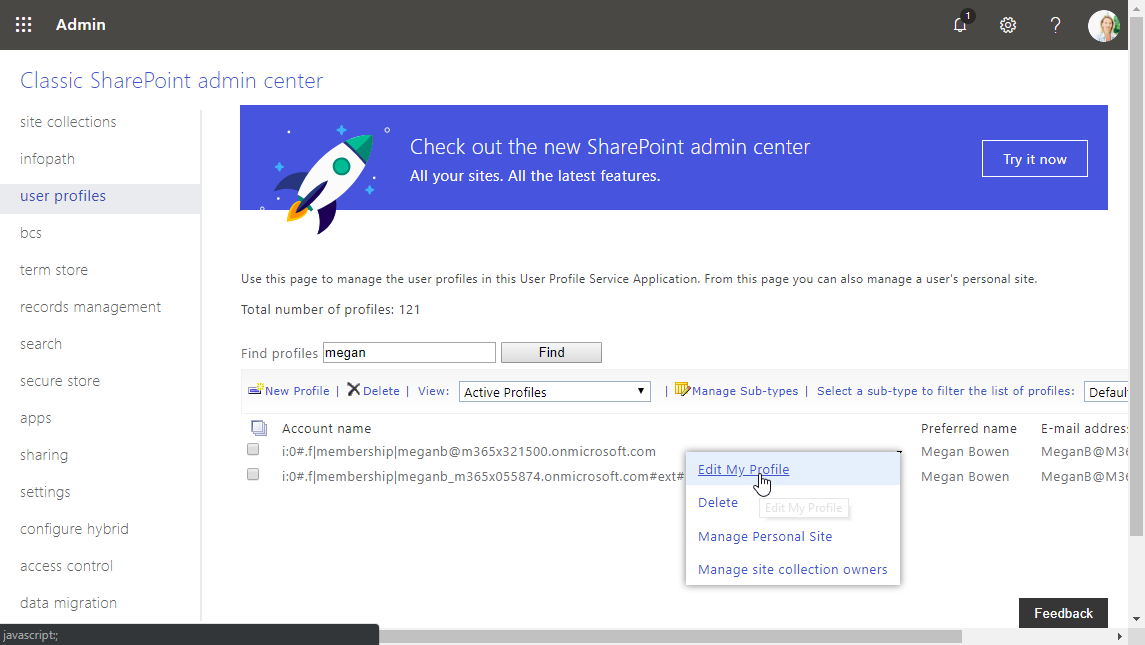Screen dimensions: 1145x645
Task: Click the horizontal scrollbar at page bottom
Action: (670, 636)
